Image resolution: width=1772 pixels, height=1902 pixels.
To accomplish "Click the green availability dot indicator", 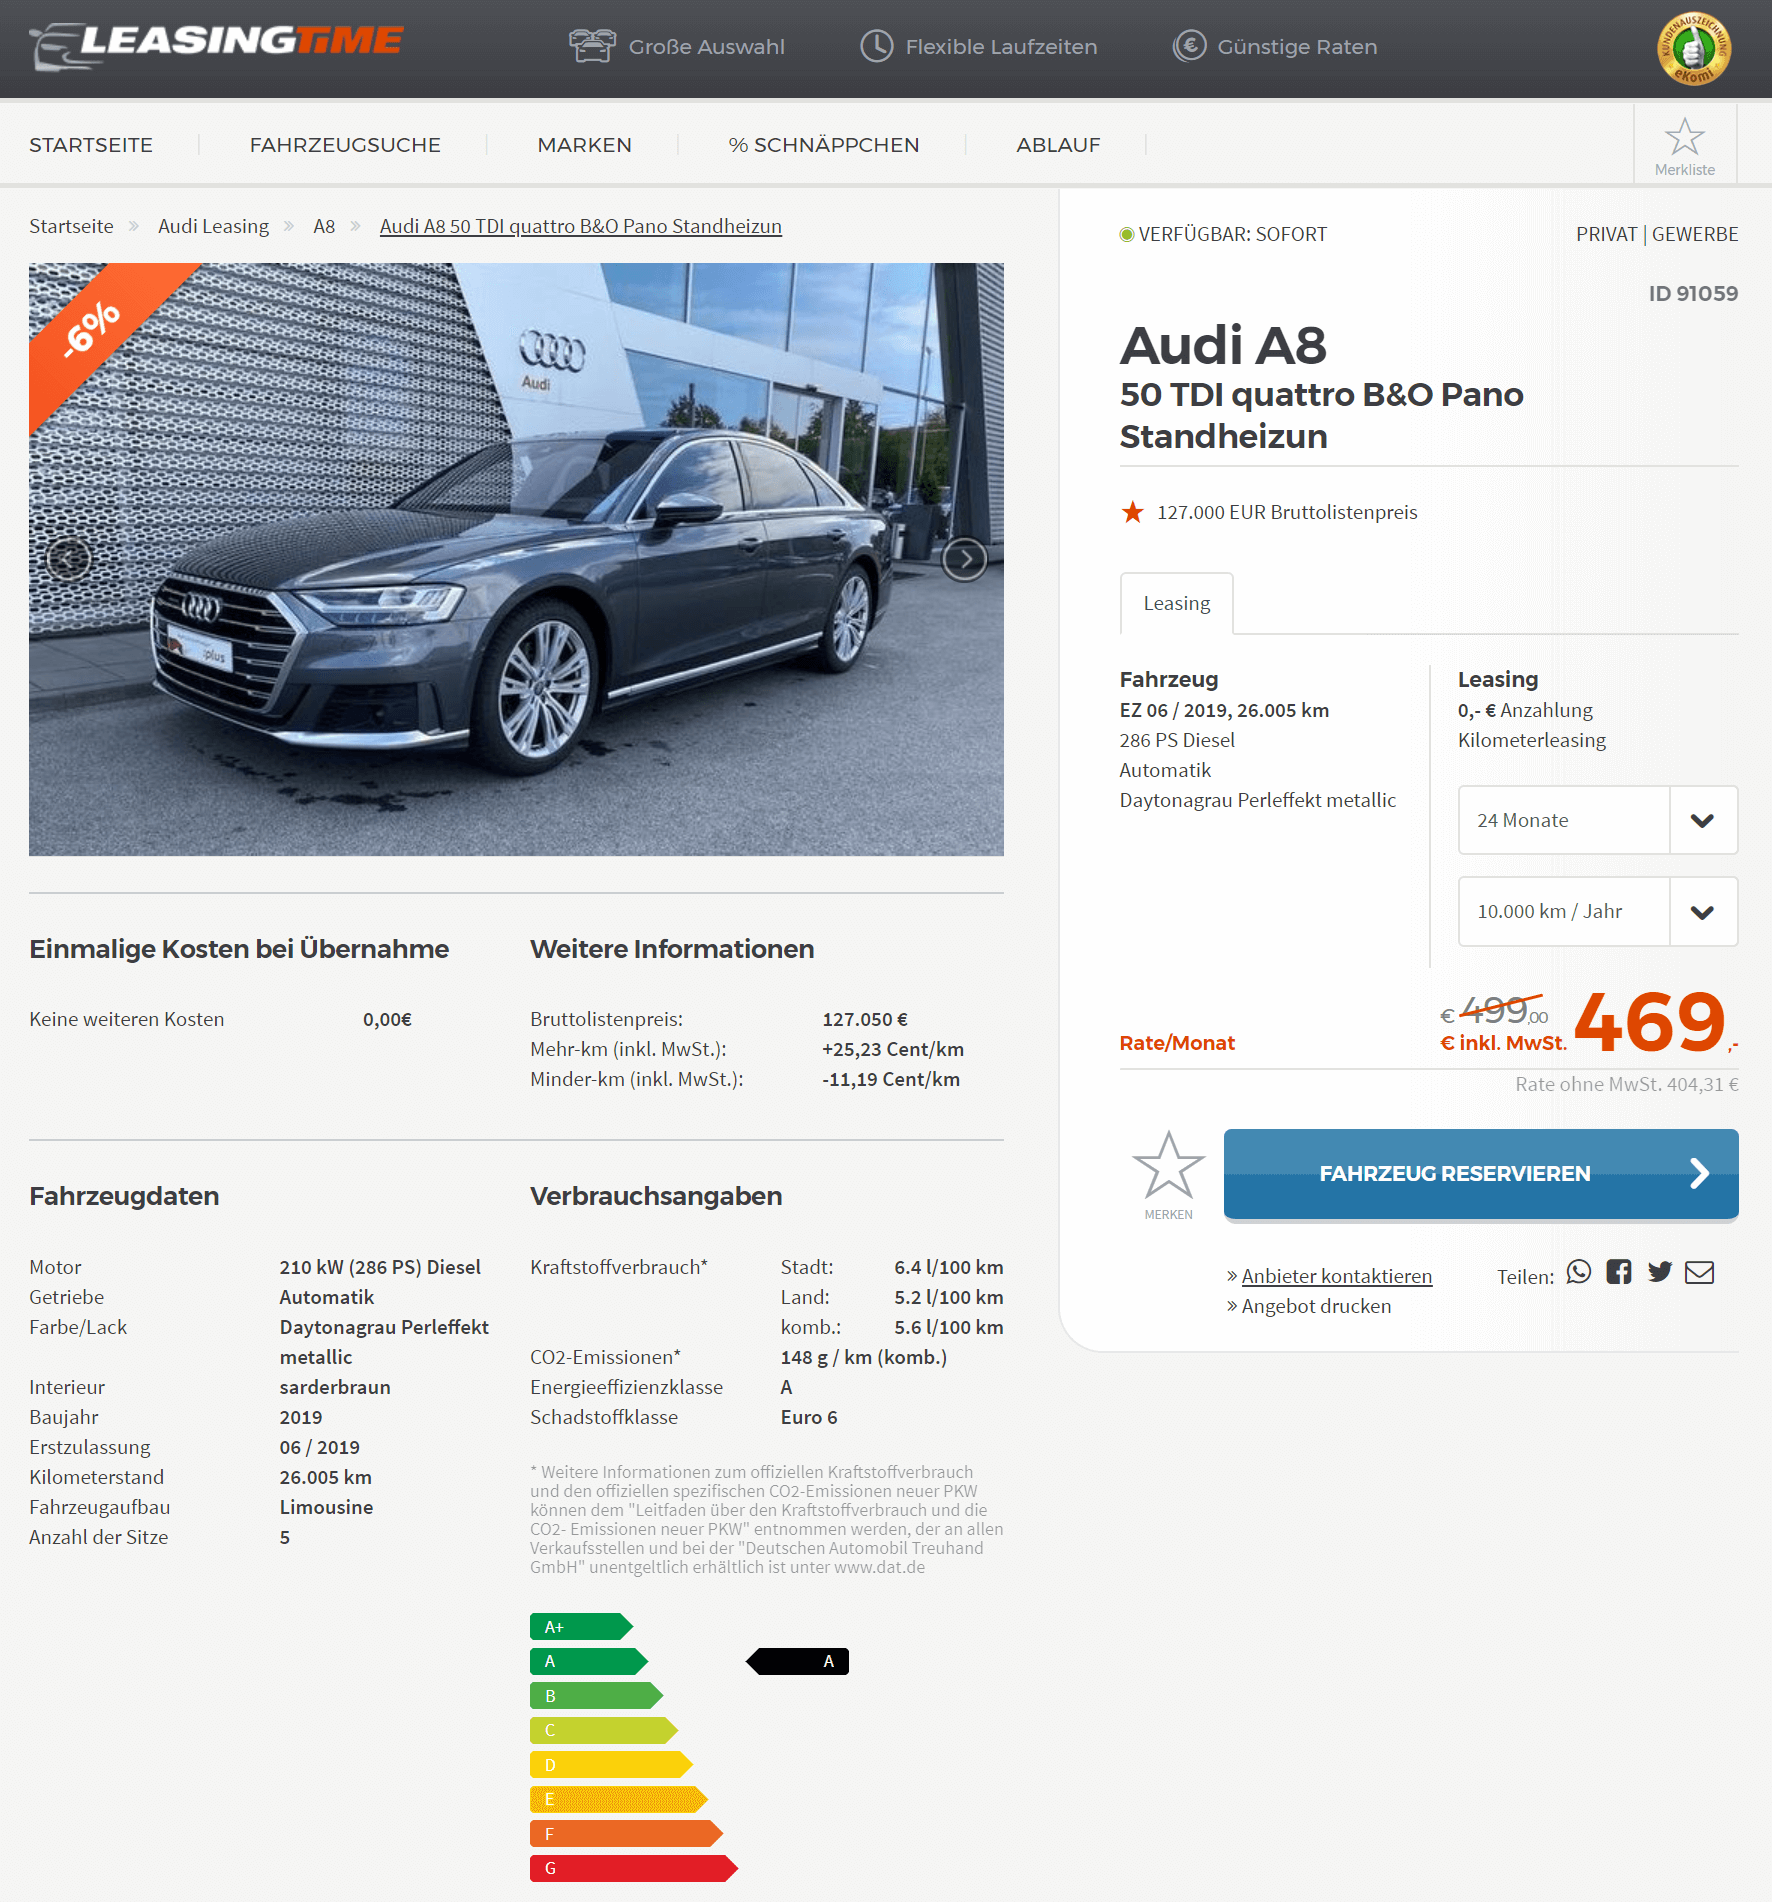I will click(1127, 235).
